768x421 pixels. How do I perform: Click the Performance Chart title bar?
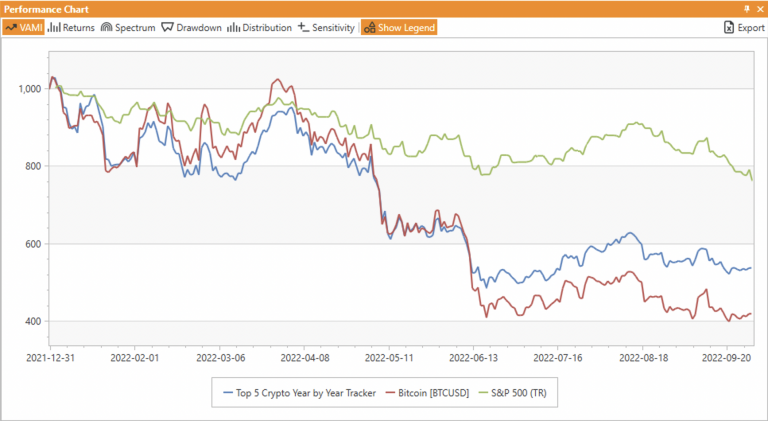(x=300, y=8)
